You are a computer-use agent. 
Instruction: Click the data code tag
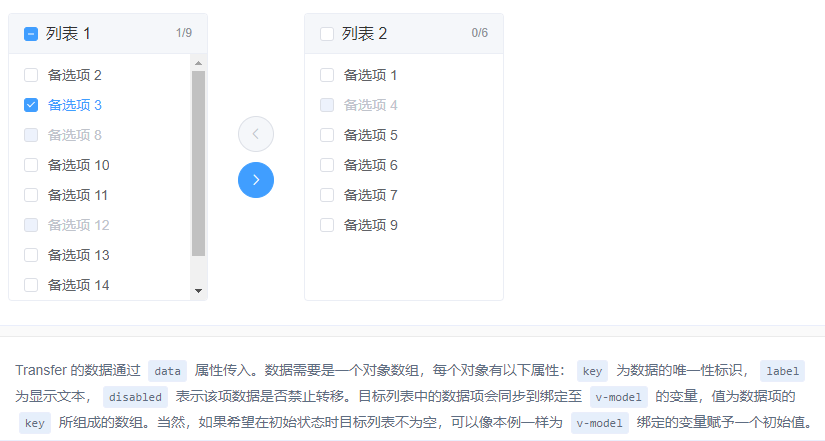tap(167, 371)
